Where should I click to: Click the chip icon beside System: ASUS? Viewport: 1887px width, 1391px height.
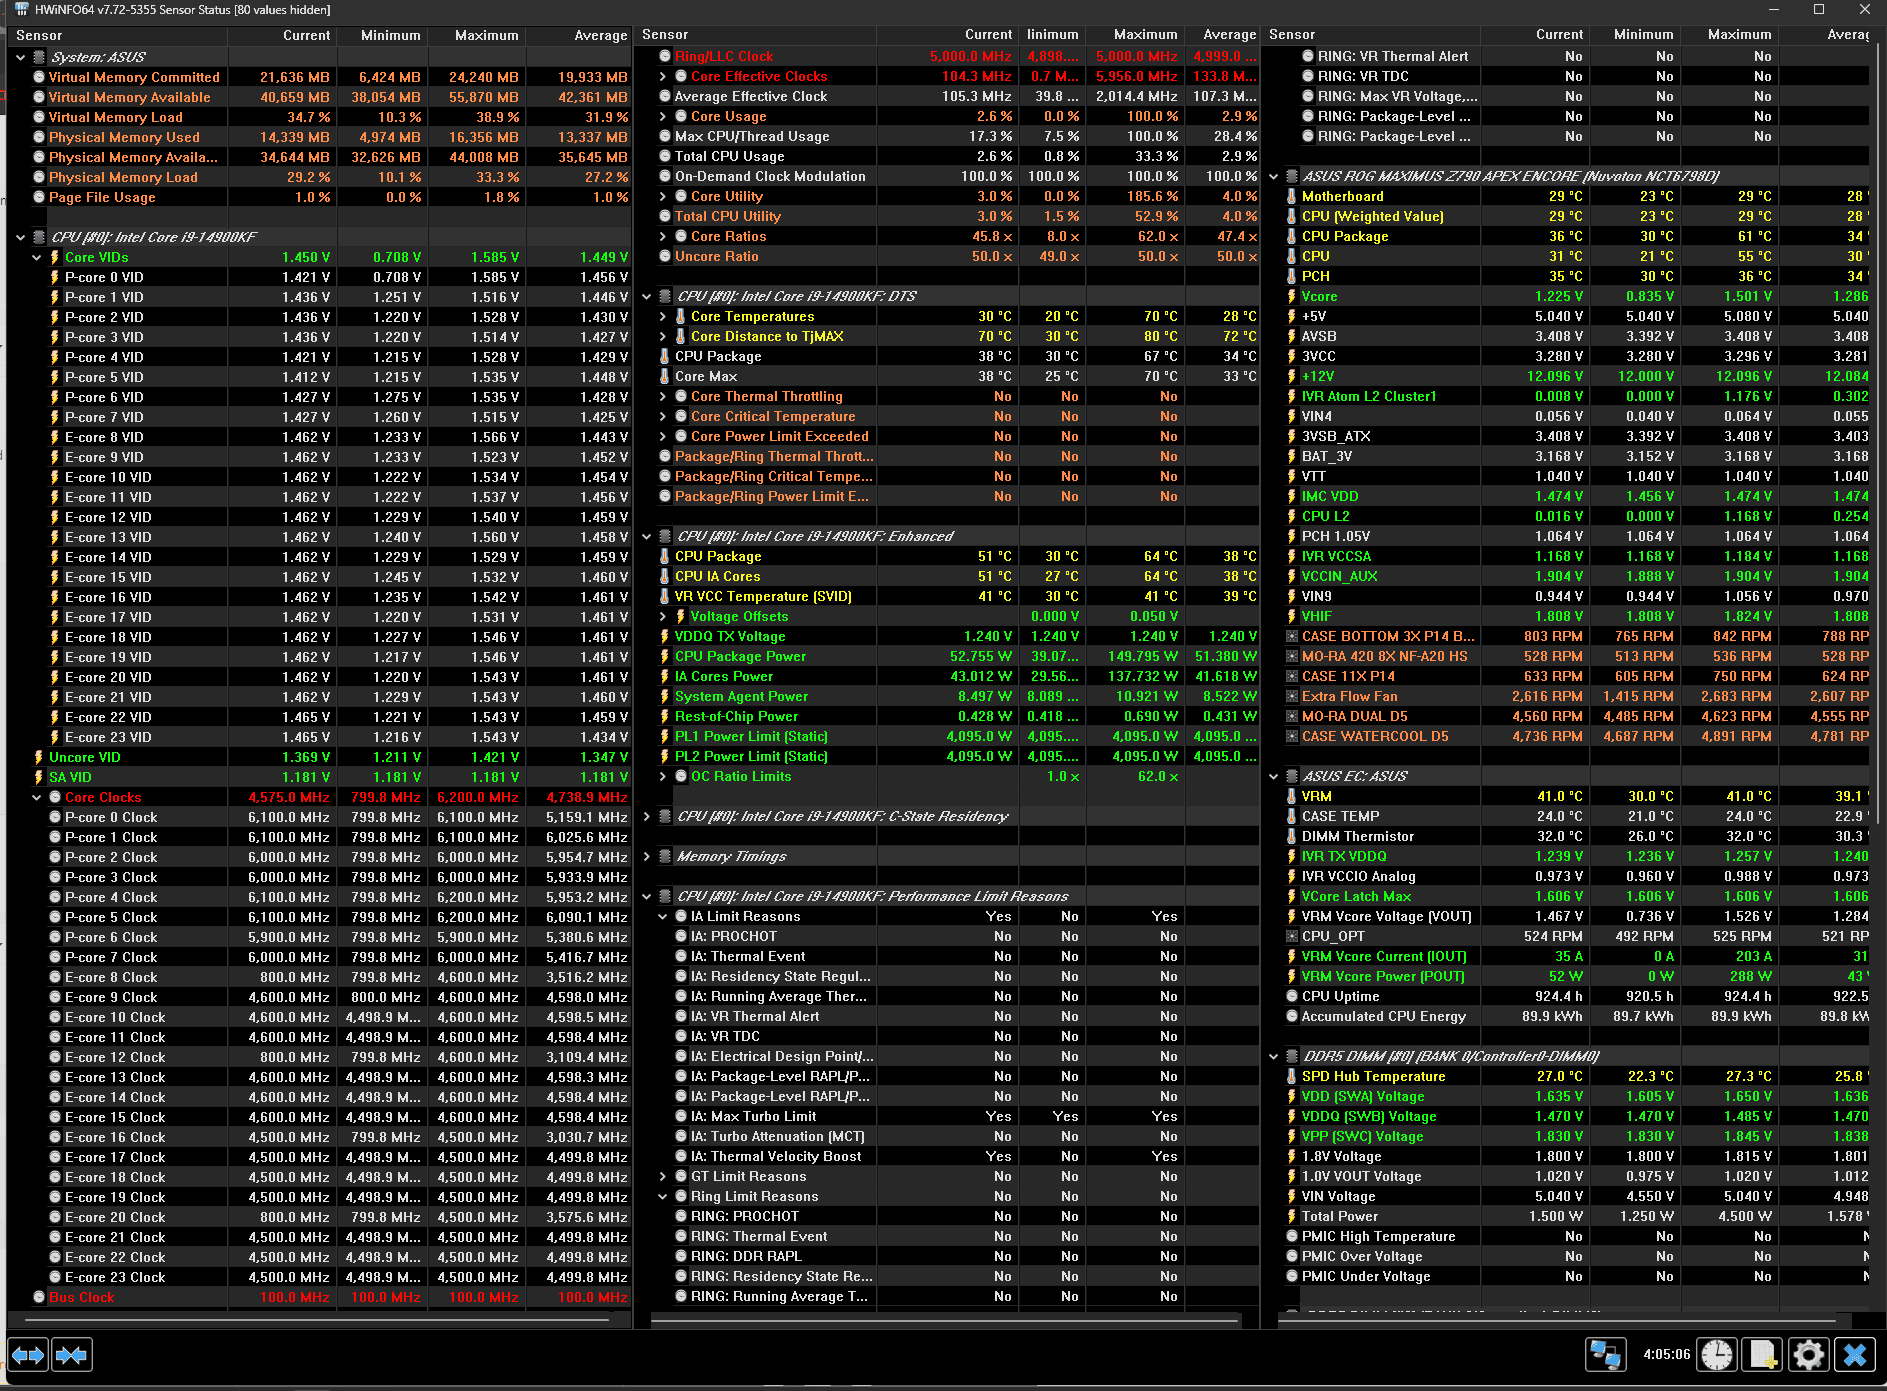[39, 57]
